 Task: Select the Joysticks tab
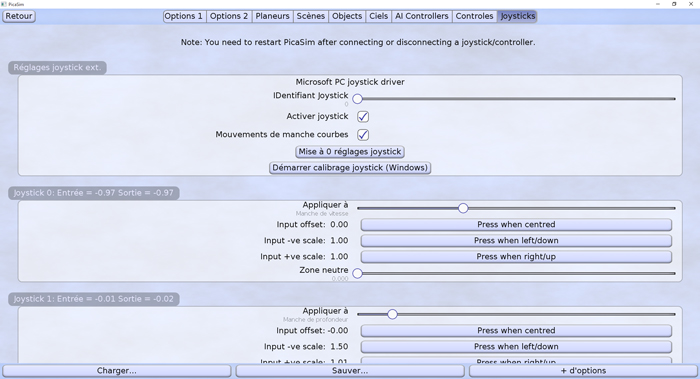point(517,16)
